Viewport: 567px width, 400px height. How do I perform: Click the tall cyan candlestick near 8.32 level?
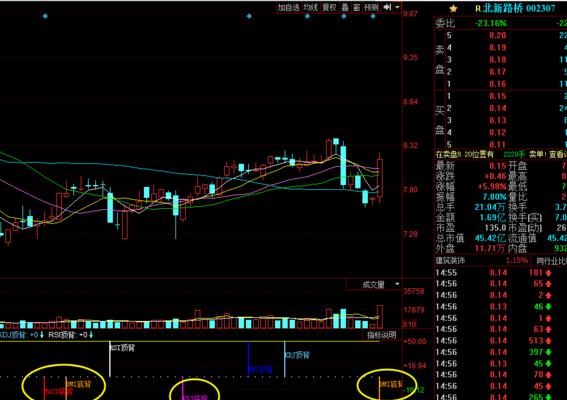[x=343, y=166]
